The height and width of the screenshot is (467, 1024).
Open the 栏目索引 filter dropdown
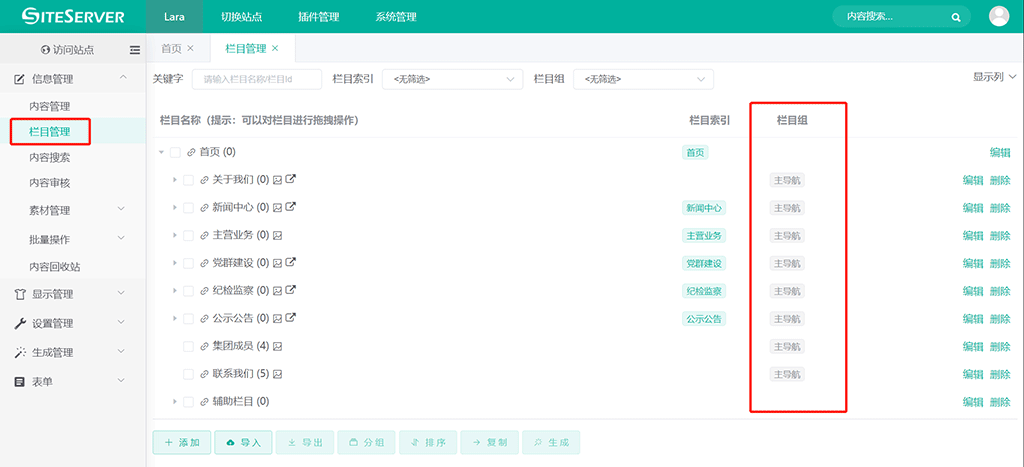[x=452, y=79]
